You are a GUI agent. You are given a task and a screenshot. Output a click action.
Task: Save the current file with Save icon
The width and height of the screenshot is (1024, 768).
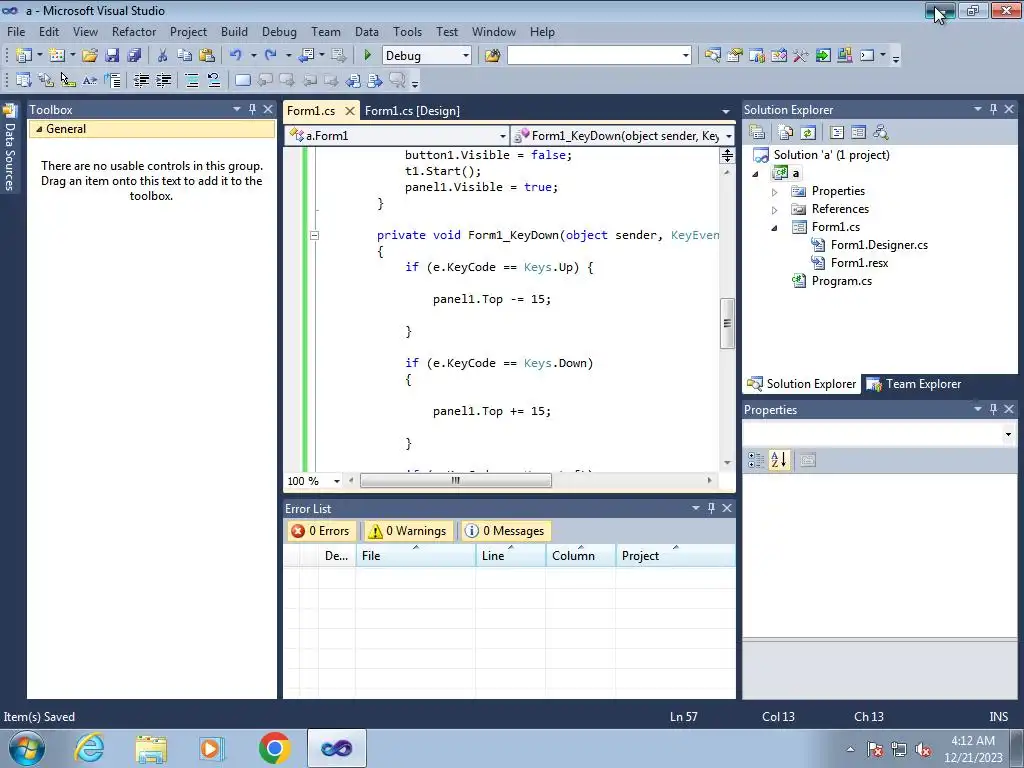click(x=112, y=56)
